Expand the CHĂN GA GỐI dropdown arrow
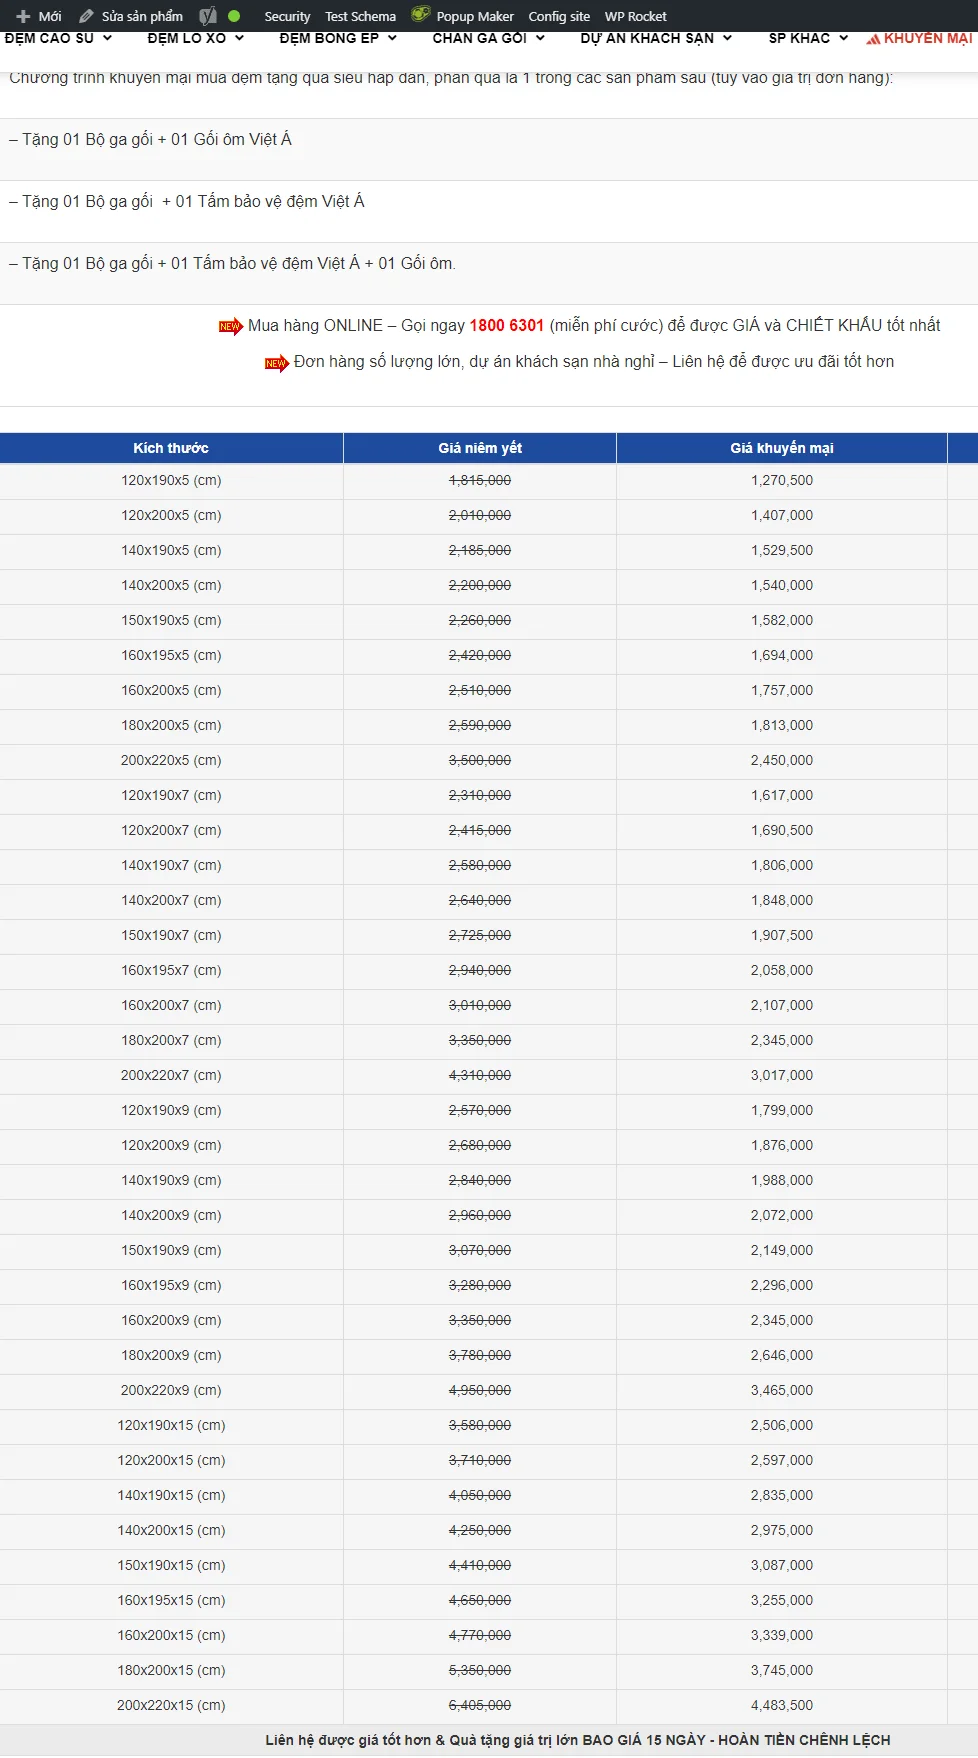 point(540,38)
